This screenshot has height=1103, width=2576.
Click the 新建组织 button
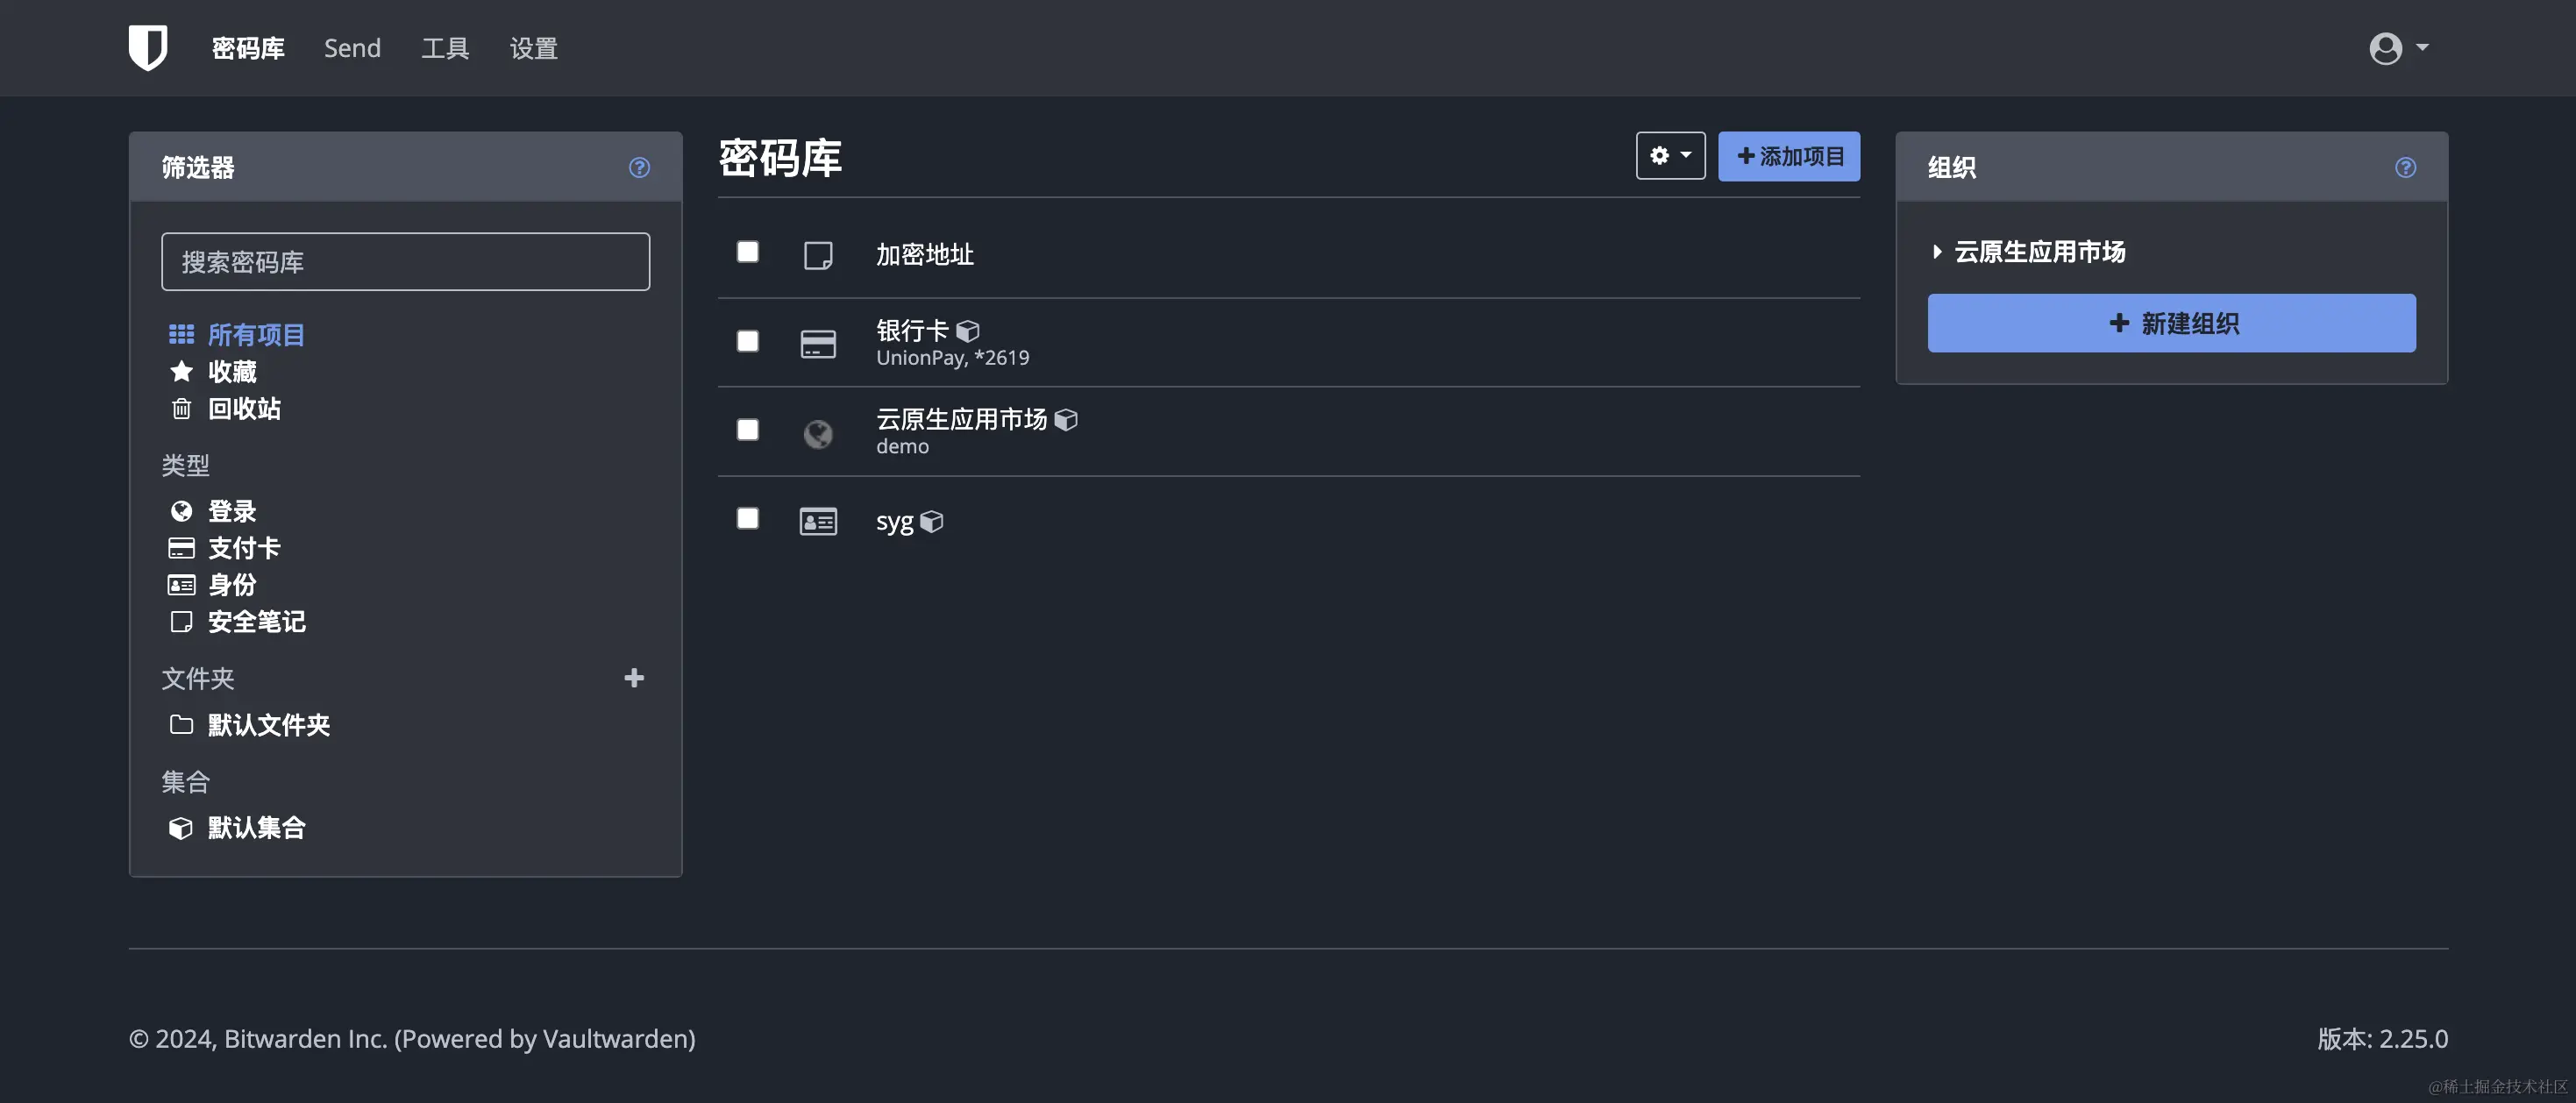click(x=2171, y=323)
